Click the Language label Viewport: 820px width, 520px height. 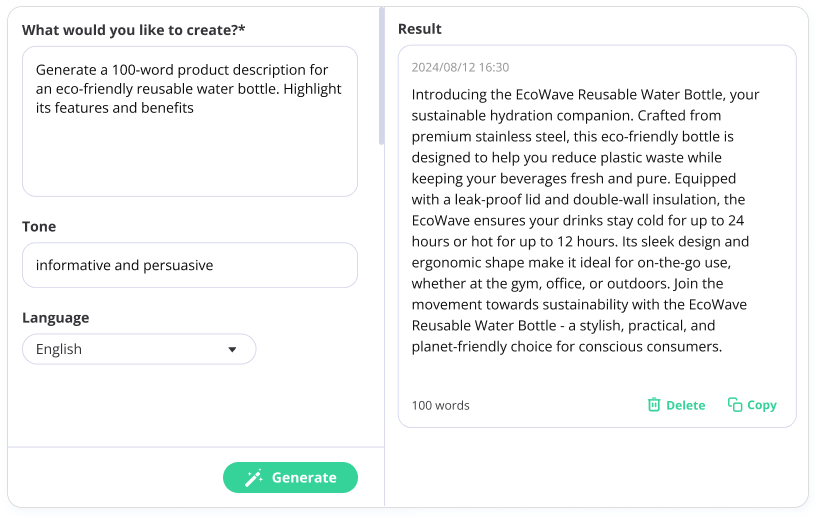tap(55, 318)
